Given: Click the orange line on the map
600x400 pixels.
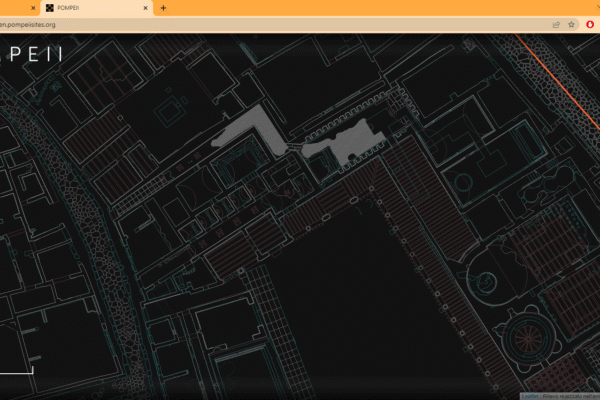Looking at the screenshot, I should [x=560, y=78].
